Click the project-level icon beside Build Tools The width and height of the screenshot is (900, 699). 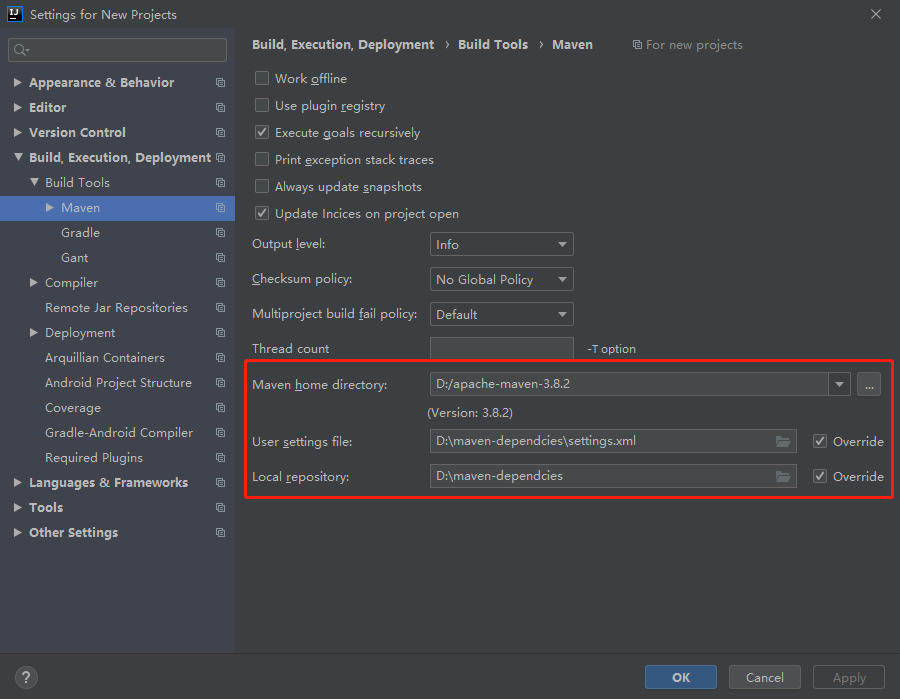click(x=220, y=182)
